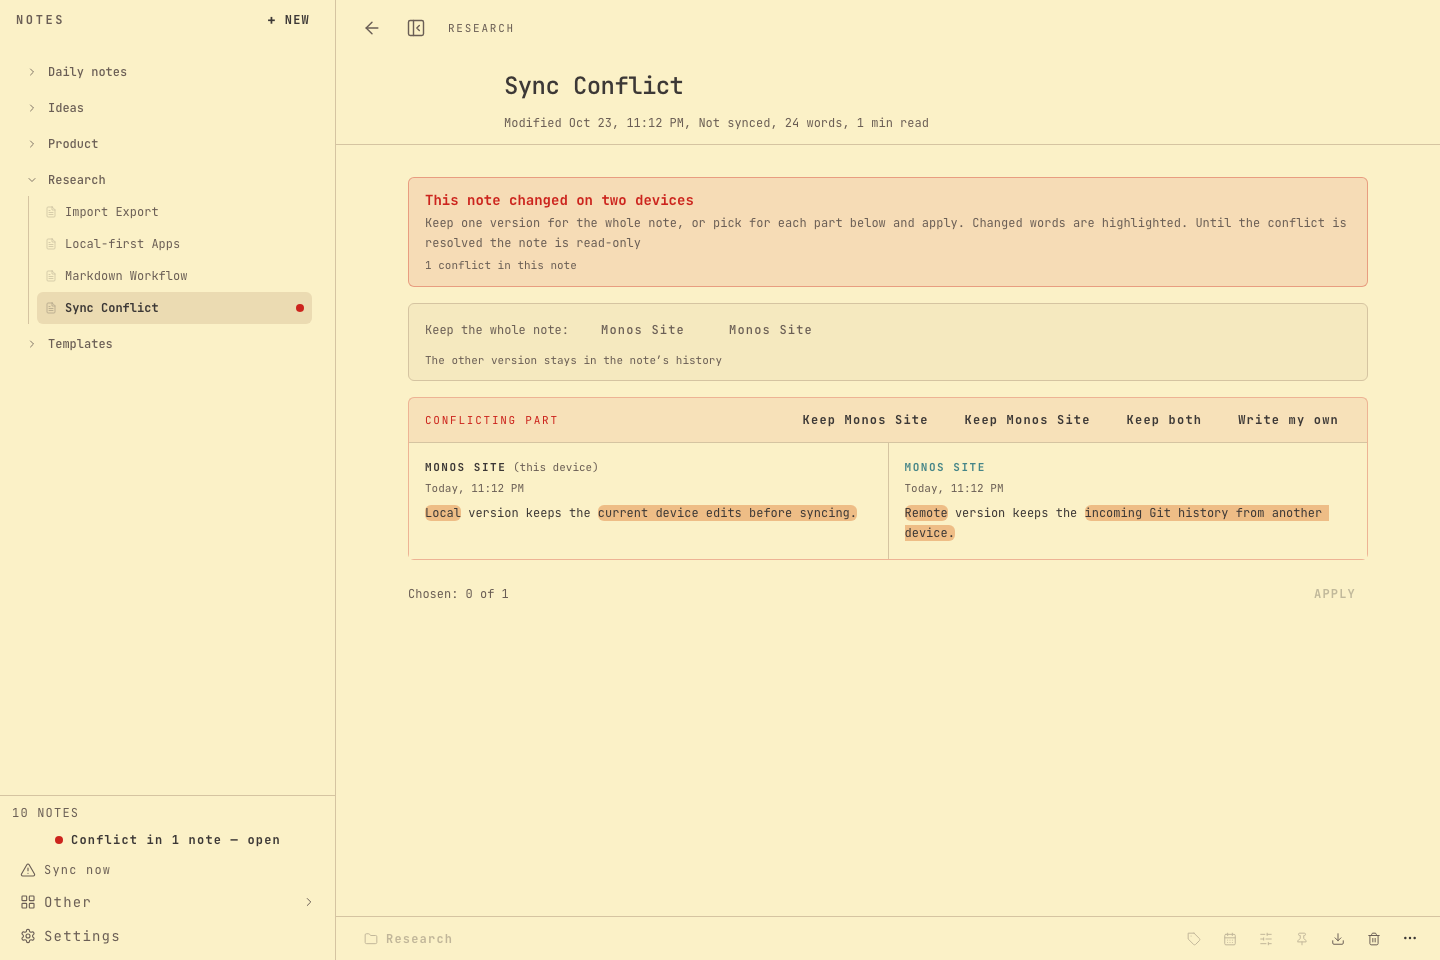Open the calendar icon in the bottom toolbar
The width and height of the screenshot is (1440, 960).
tap(1230, 939)
